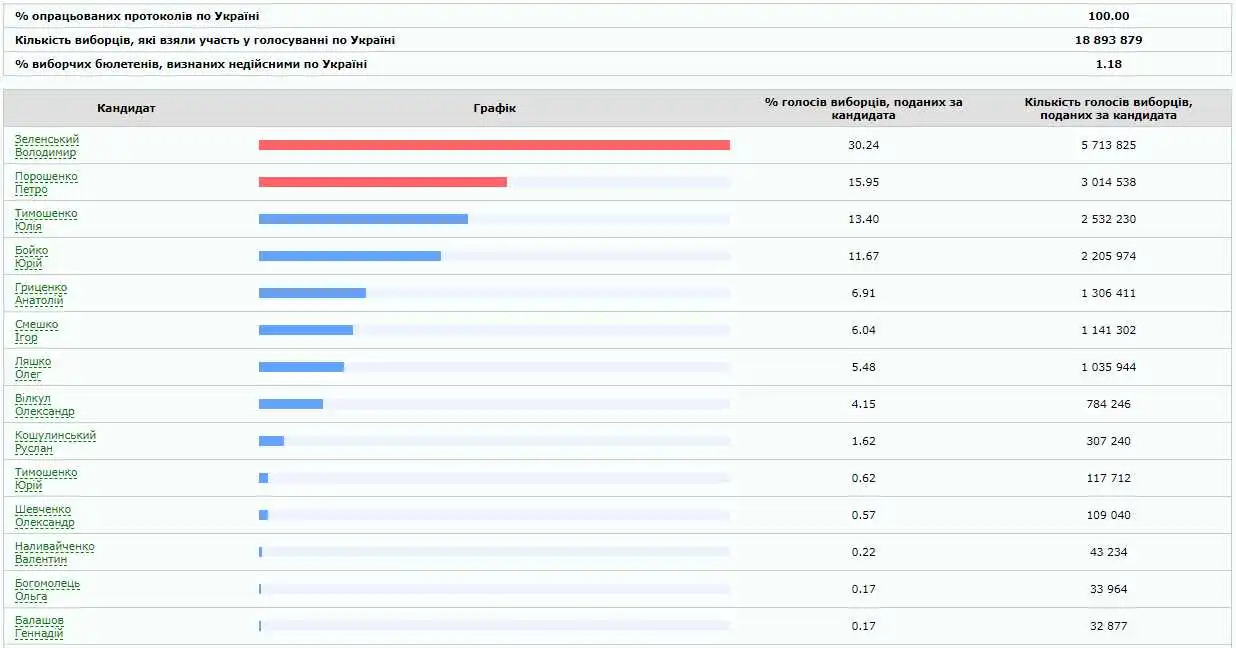Open candidate link Зеленський Володимир
The image size is (1236, 648).
point(46,146)
